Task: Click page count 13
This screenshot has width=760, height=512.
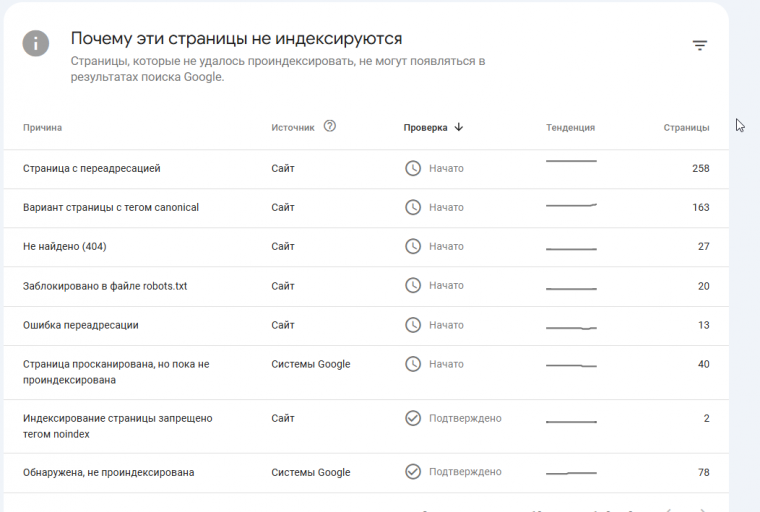Action: [703, 325]
